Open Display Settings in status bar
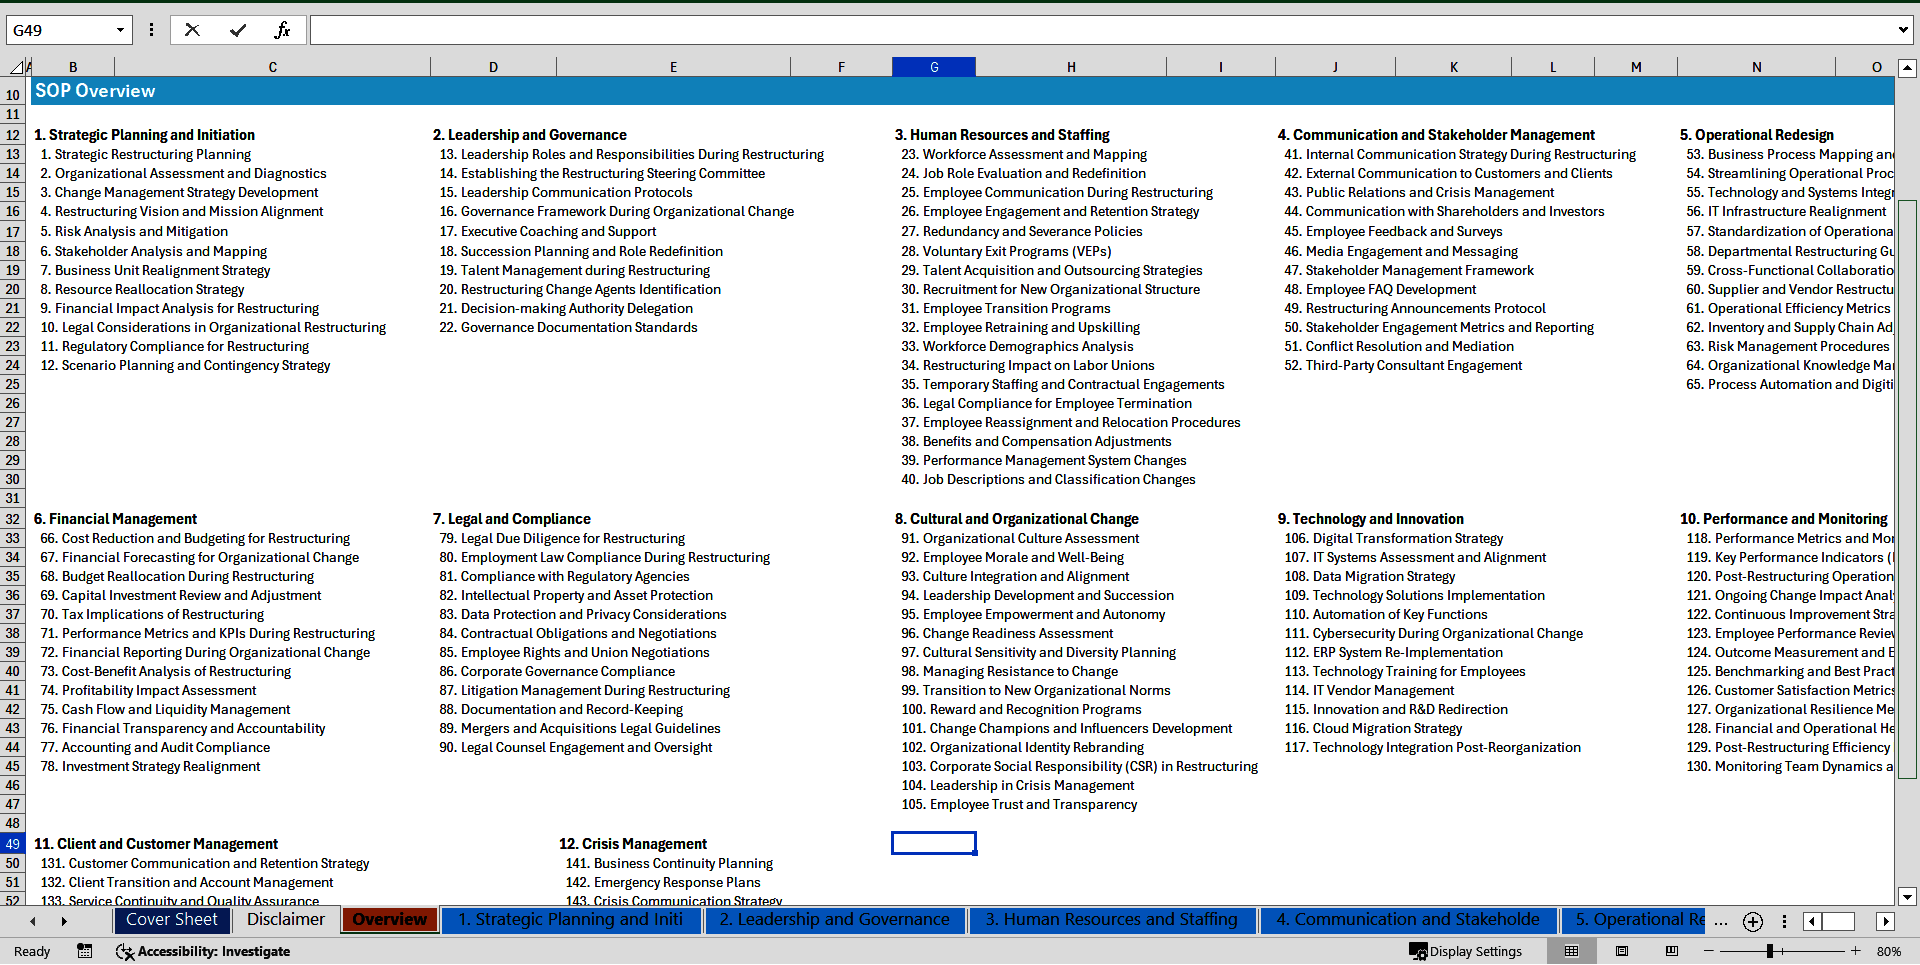 pyautogui.click(x=1466, y=951)
